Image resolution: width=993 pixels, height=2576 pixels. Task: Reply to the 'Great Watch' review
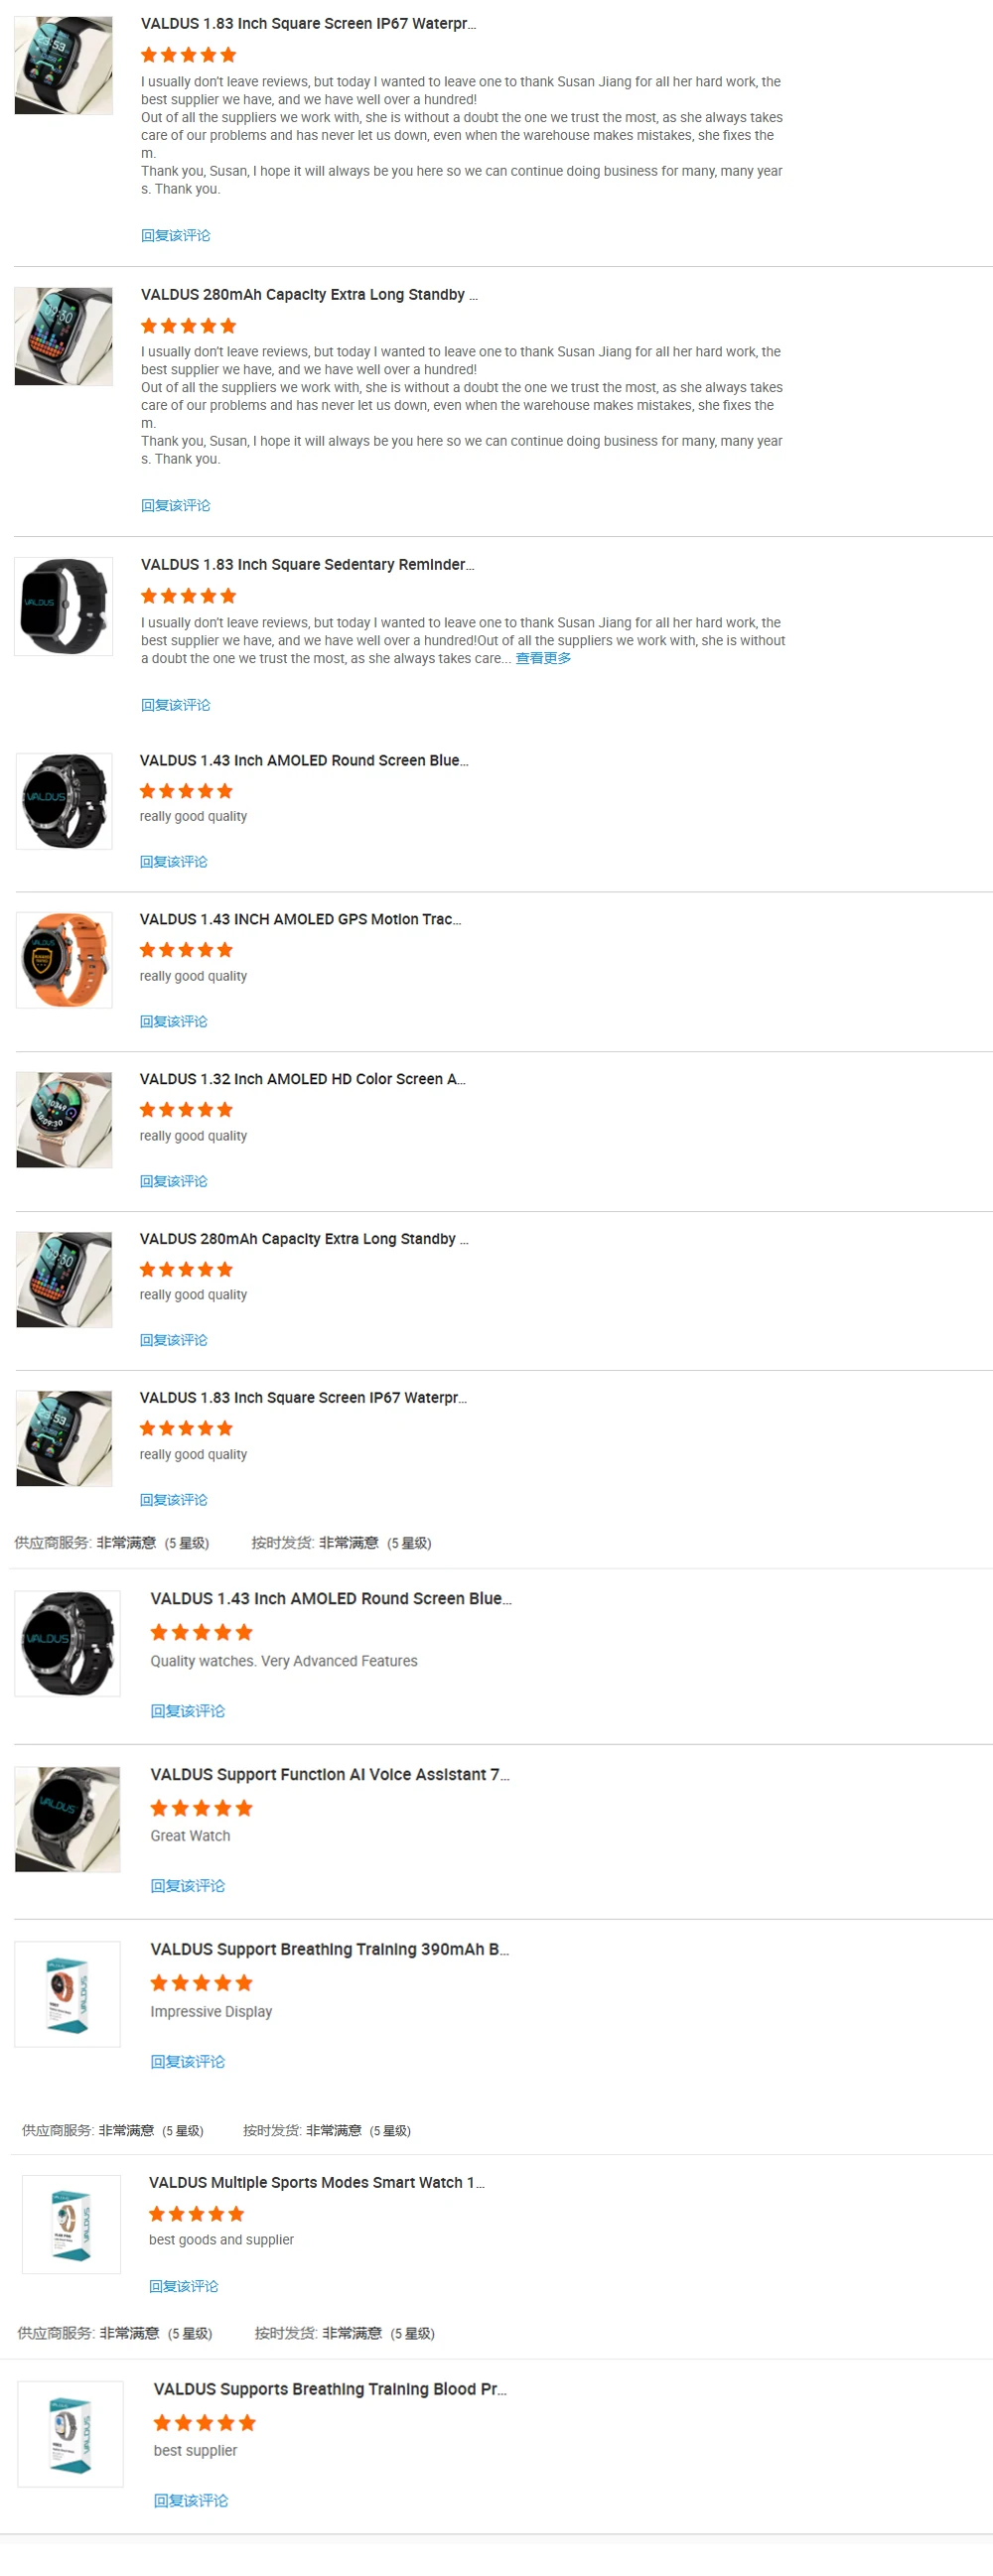(x=188, y=1886)
